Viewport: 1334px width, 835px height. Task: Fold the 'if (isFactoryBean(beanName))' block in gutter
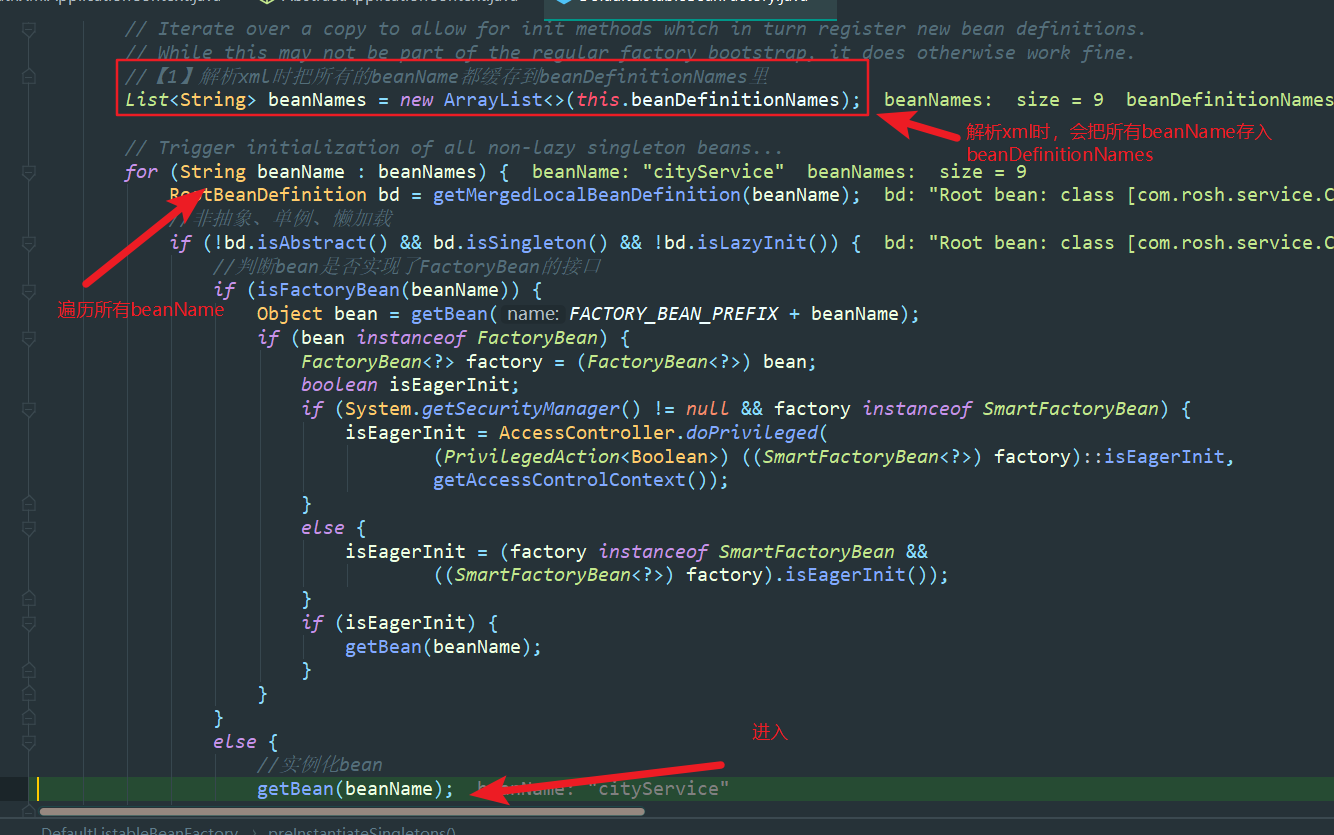pyautogui.click(x=29, y=291)
